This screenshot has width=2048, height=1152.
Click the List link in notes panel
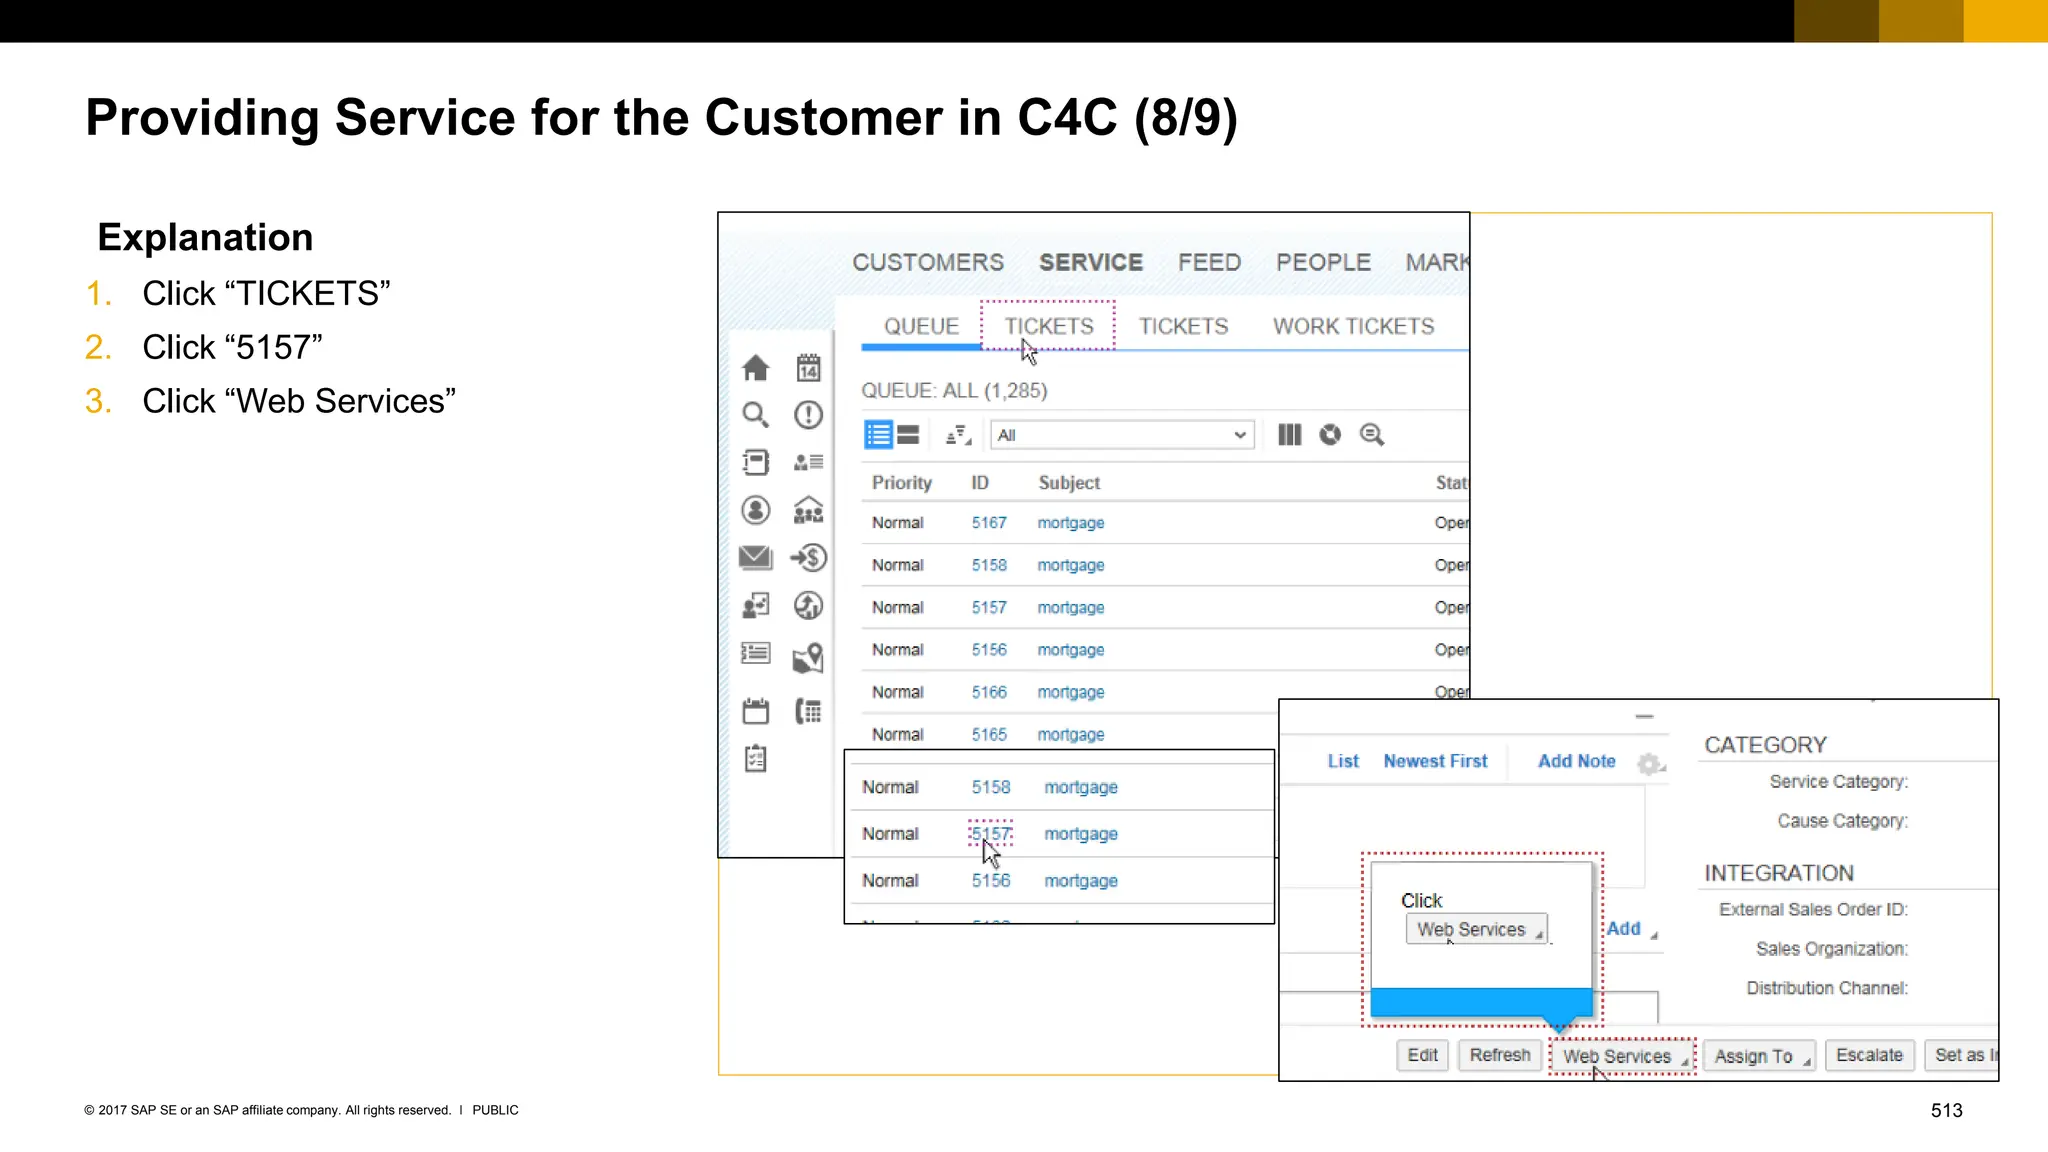tap(1343, 761)
